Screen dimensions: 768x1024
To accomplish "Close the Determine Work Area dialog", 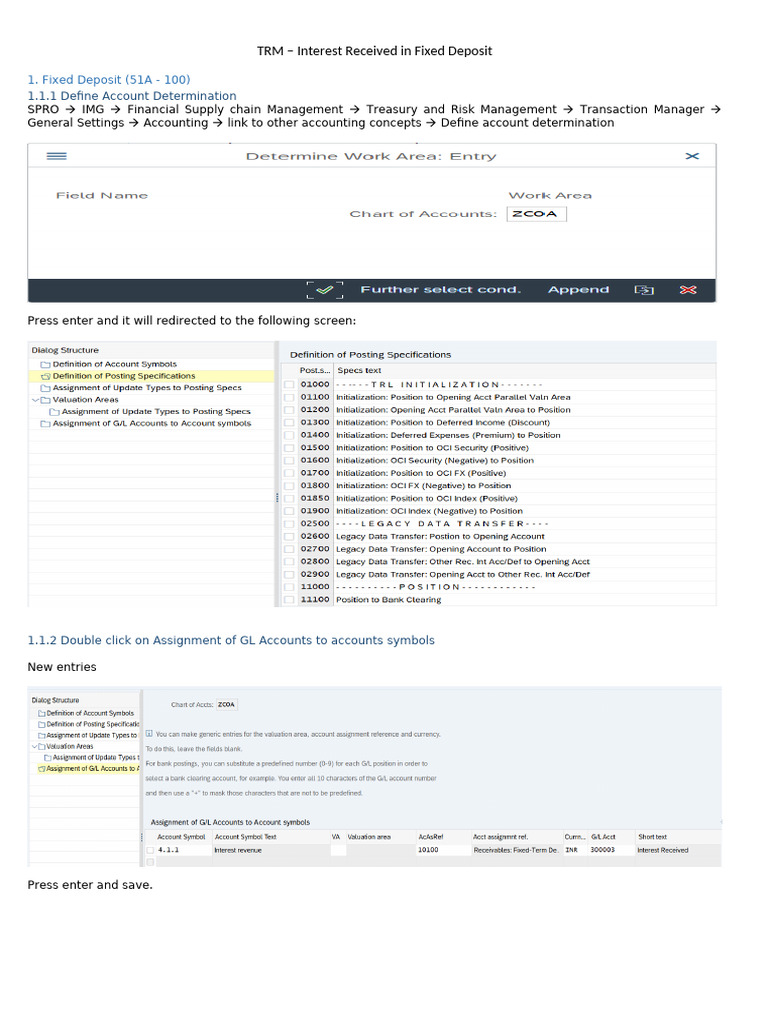I will click(x=692, y=156).
